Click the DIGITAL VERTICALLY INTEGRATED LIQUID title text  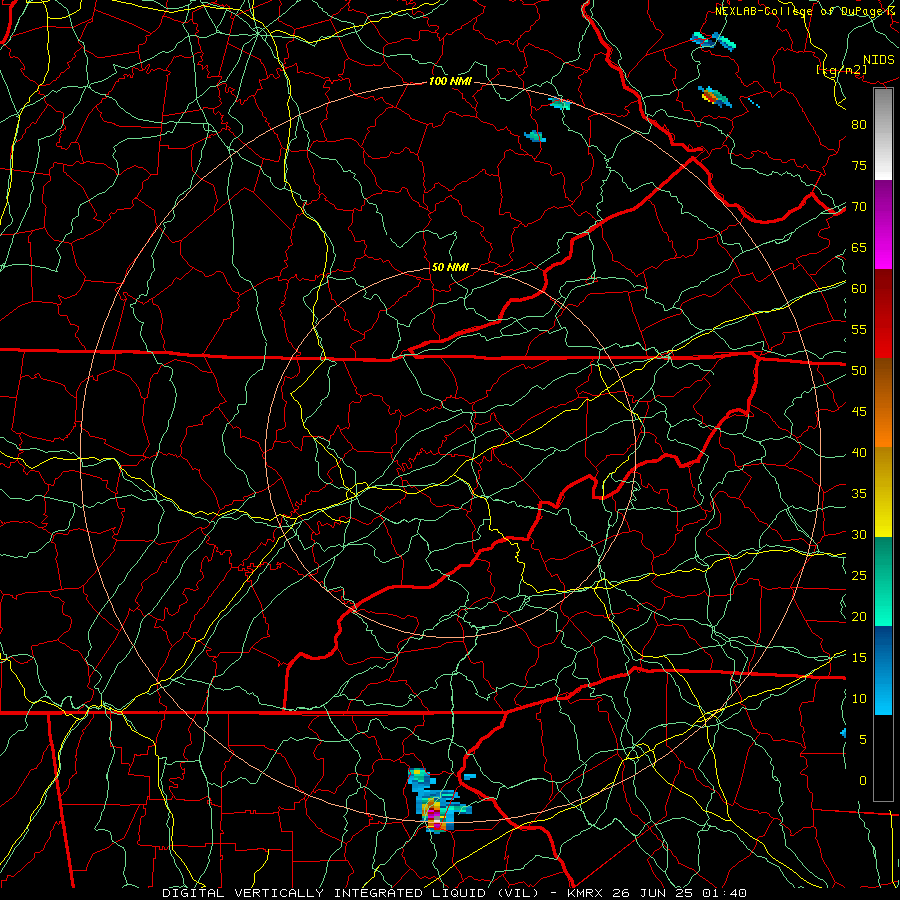point(350,893)
